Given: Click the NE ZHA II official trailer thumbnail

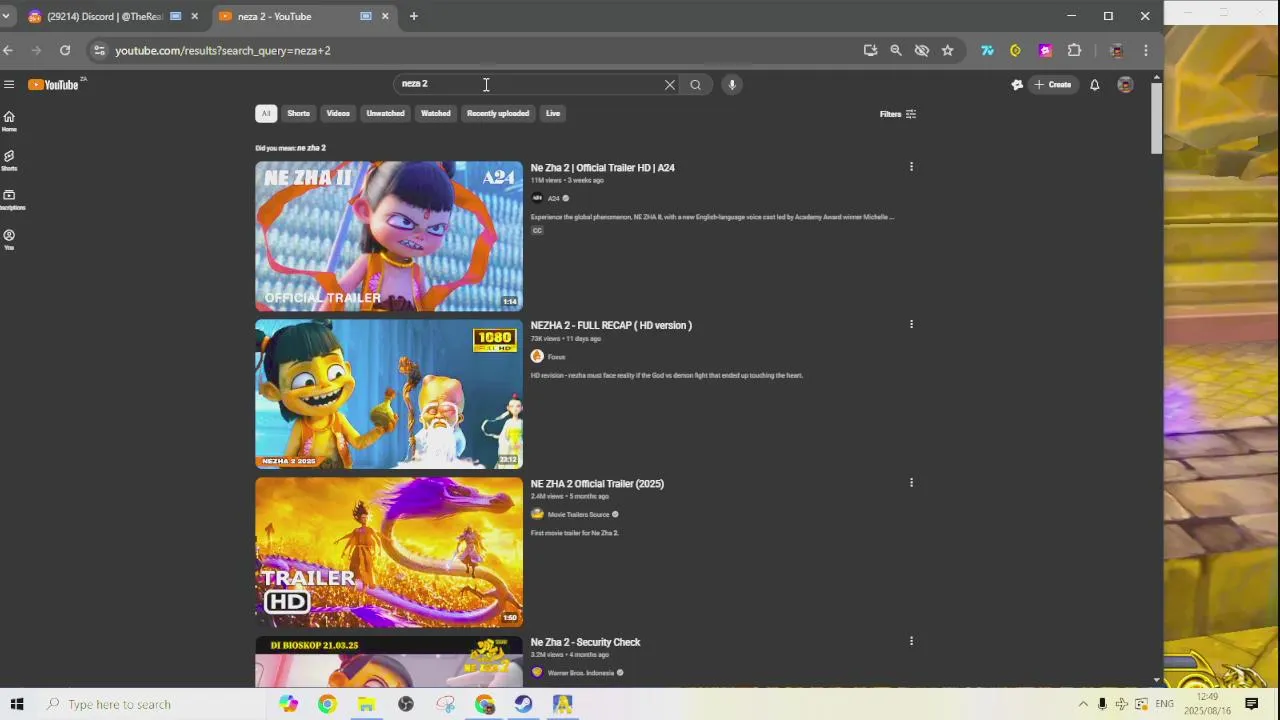Looking at the screenshot, I should click(389, 236).
